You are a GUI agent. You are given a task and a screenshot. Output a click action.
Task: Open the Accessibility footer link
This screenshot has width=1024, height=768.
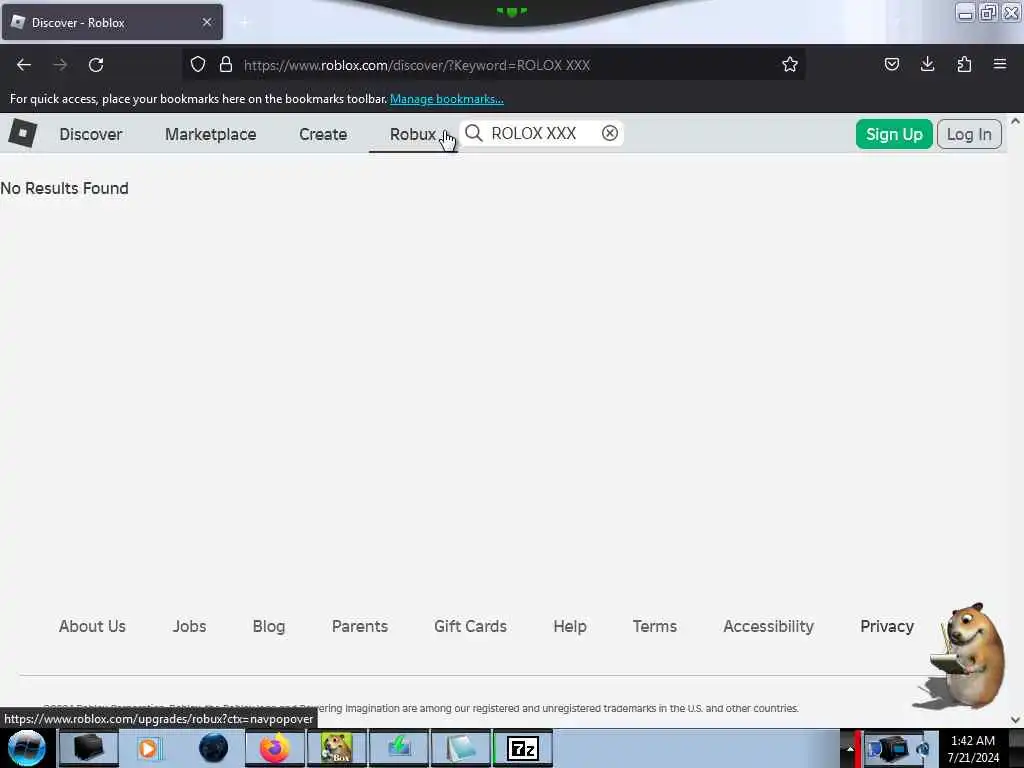[x=769, y=626]
